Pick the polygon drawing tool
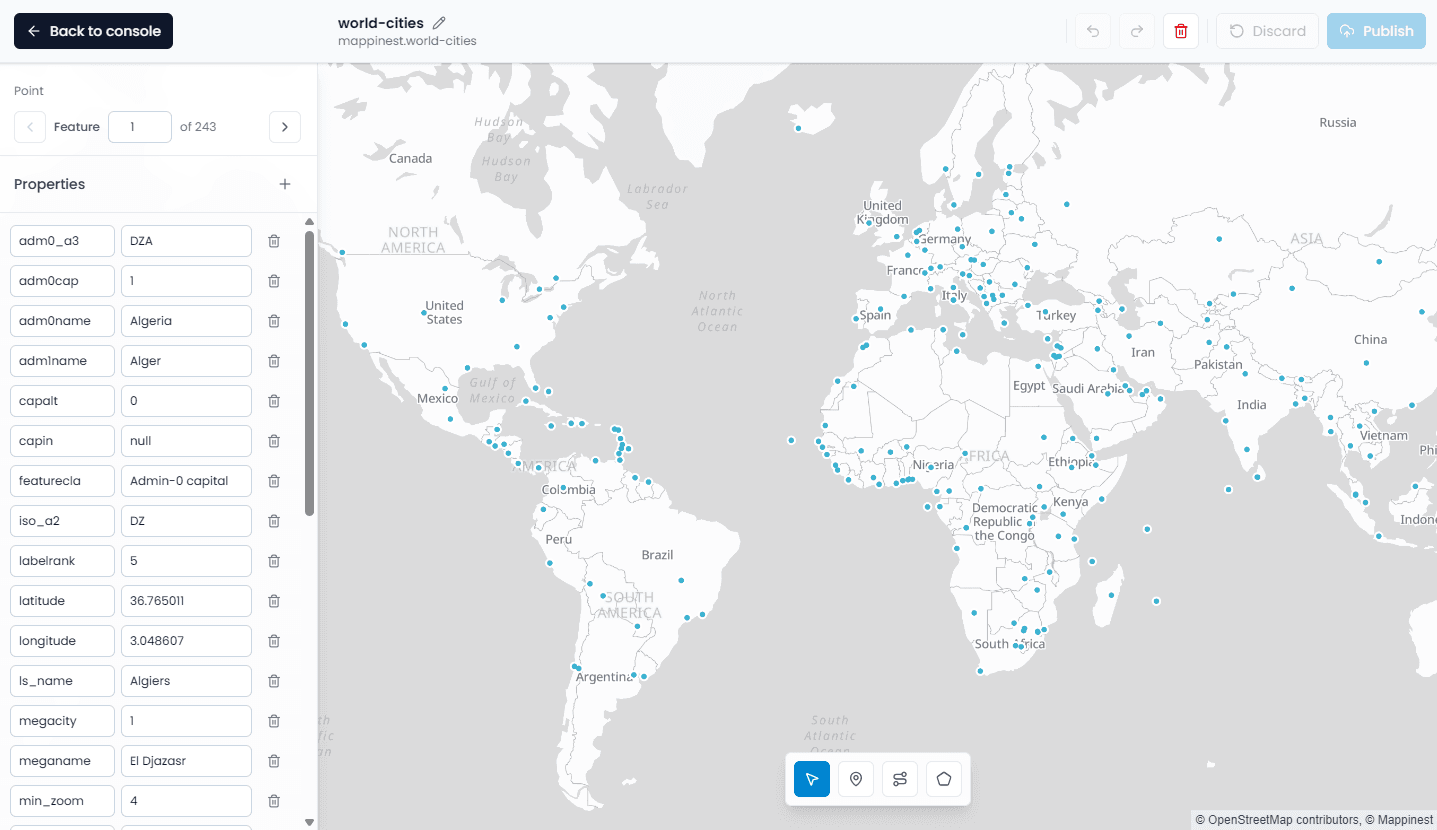The image size is (1437, 830). (x=944, y=779)
